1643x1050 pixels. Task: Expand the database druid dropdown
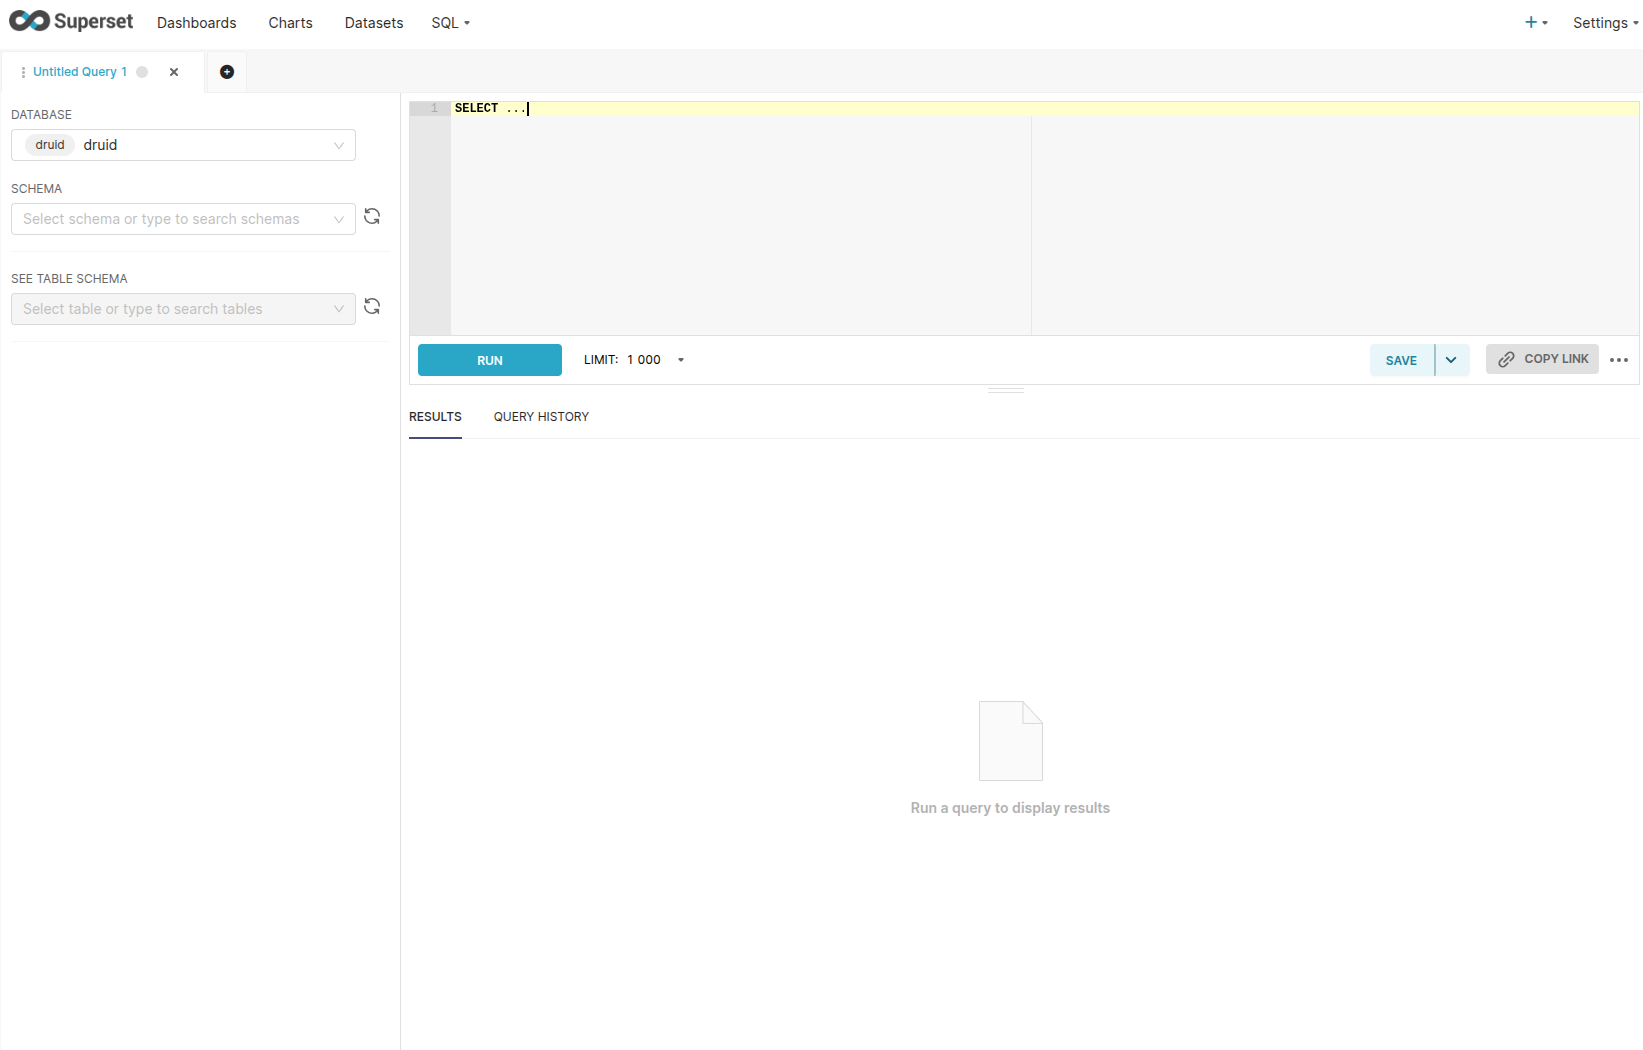point(183,145)
